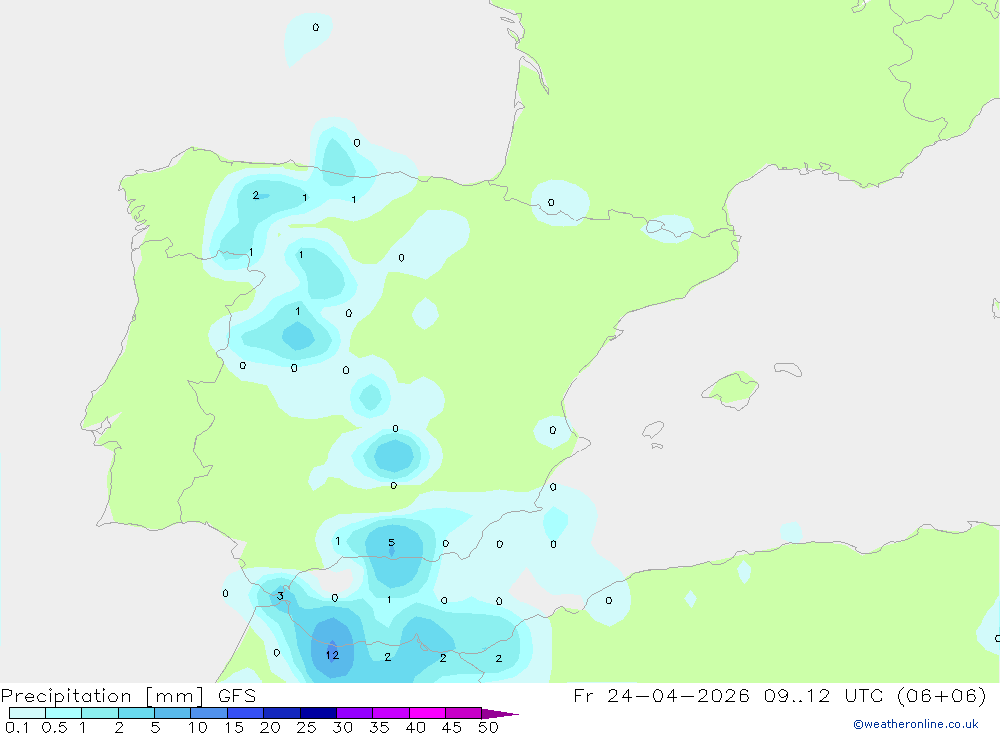Click the date 'Fr 24-04-2026' text
The height and width of the screenshot is (733, 1000).
[x=661, y=695]
